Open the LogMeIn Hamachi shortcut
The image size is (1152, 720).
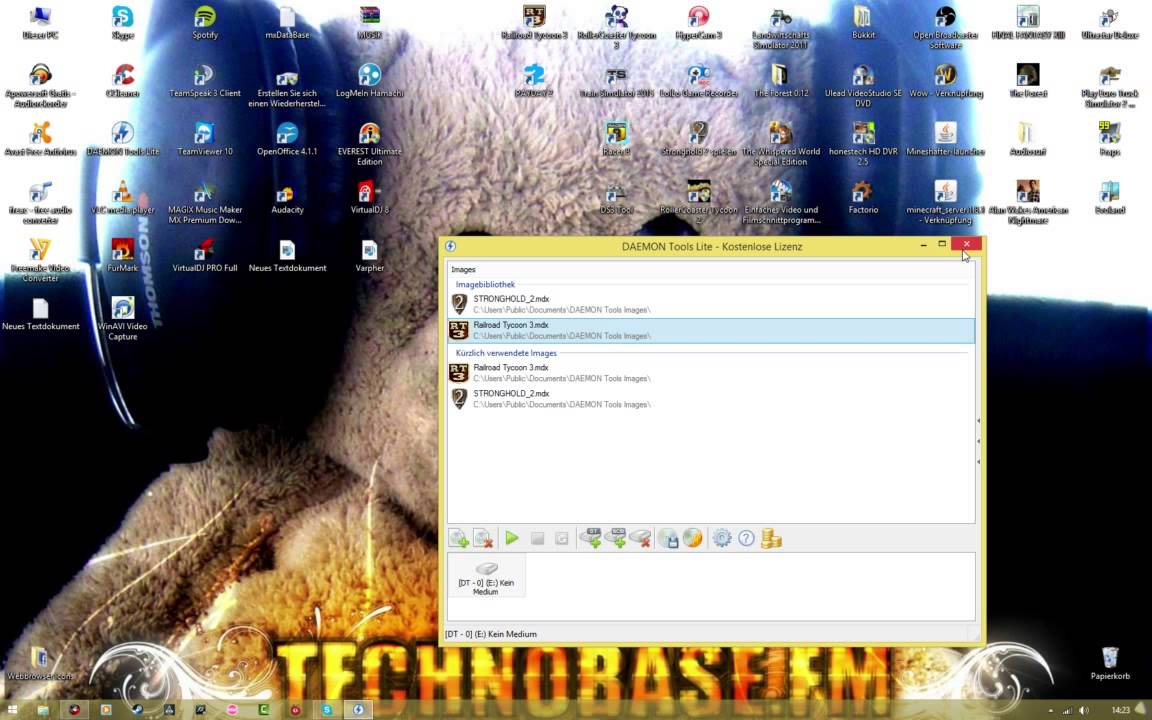(x=370, y=80)
